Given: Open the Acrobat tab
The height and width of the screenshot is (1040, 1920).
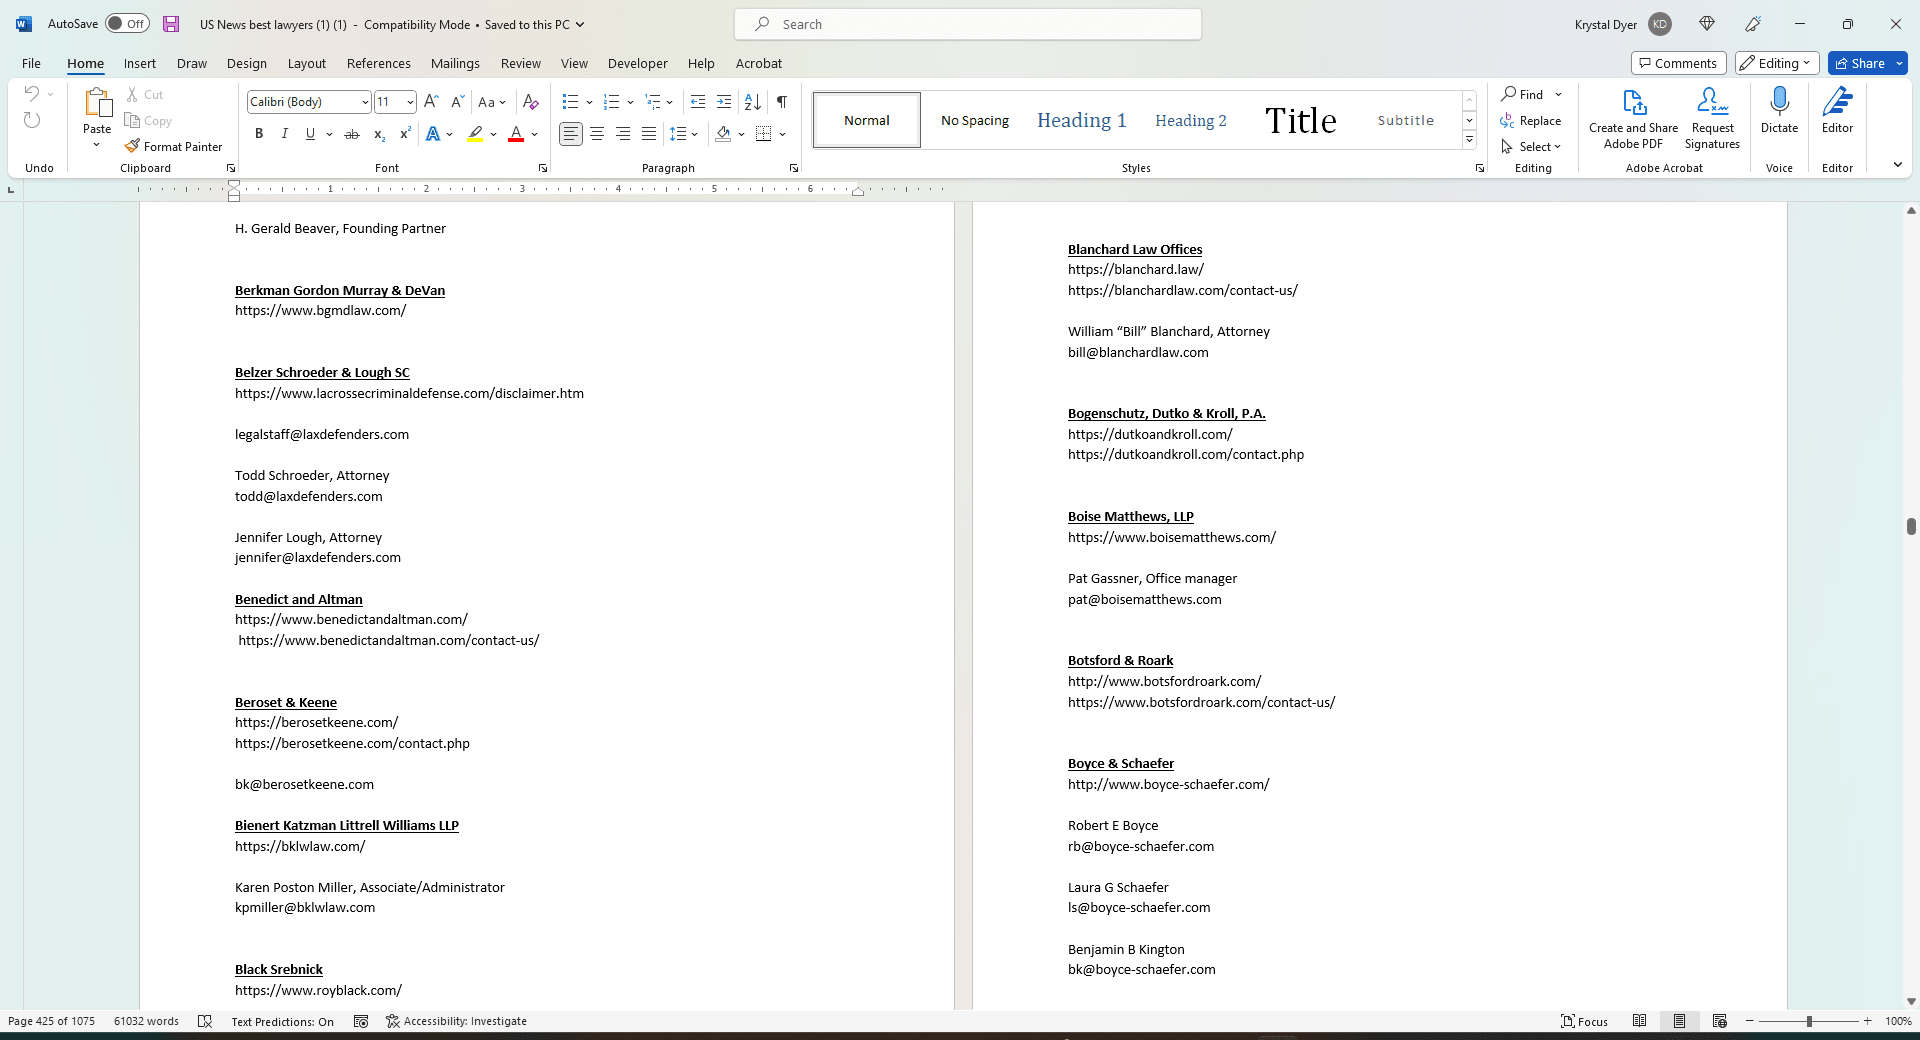Looking at the screenshot, I should [x=759, y=63].
